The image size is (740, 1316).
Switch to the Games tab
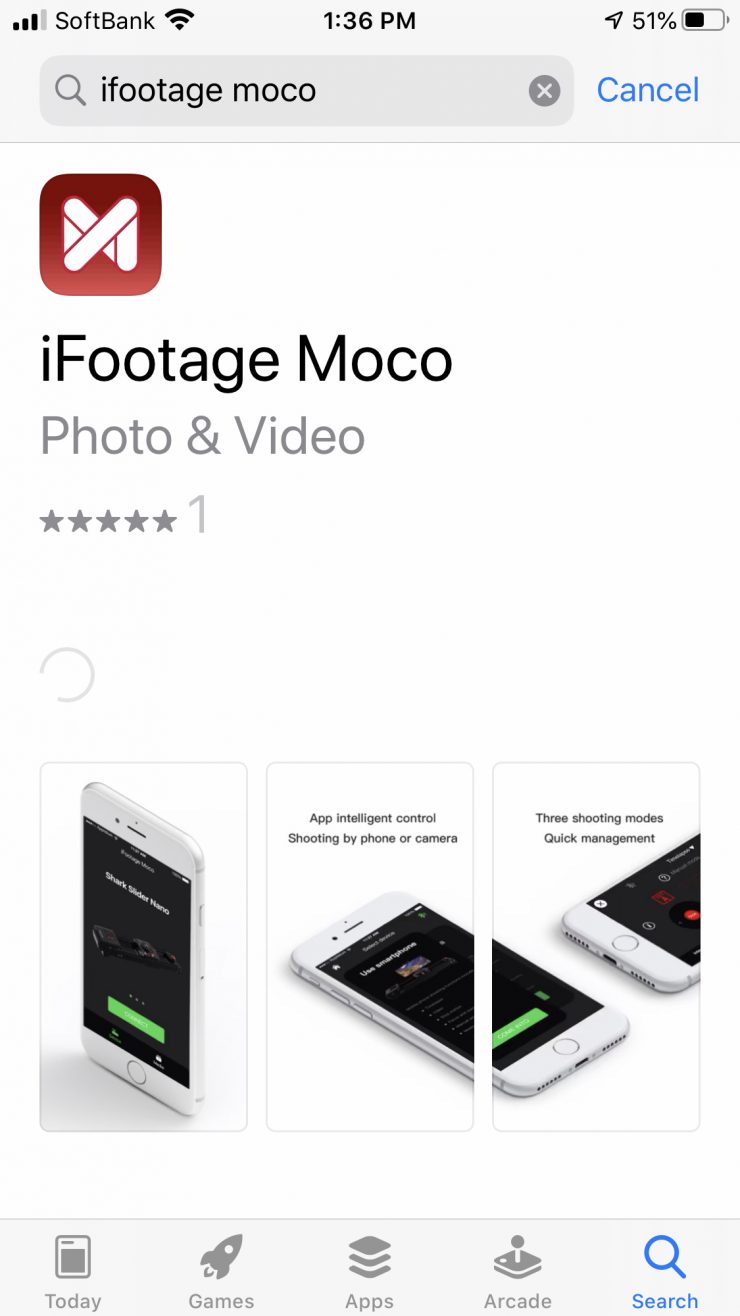click(221, 1272)
